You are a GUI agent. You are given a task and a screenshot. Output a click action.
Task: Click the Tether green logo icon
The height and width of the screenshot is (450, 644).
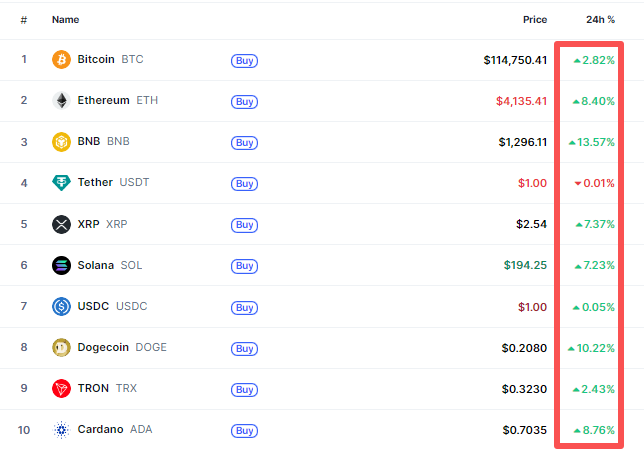tap(62, 183)
